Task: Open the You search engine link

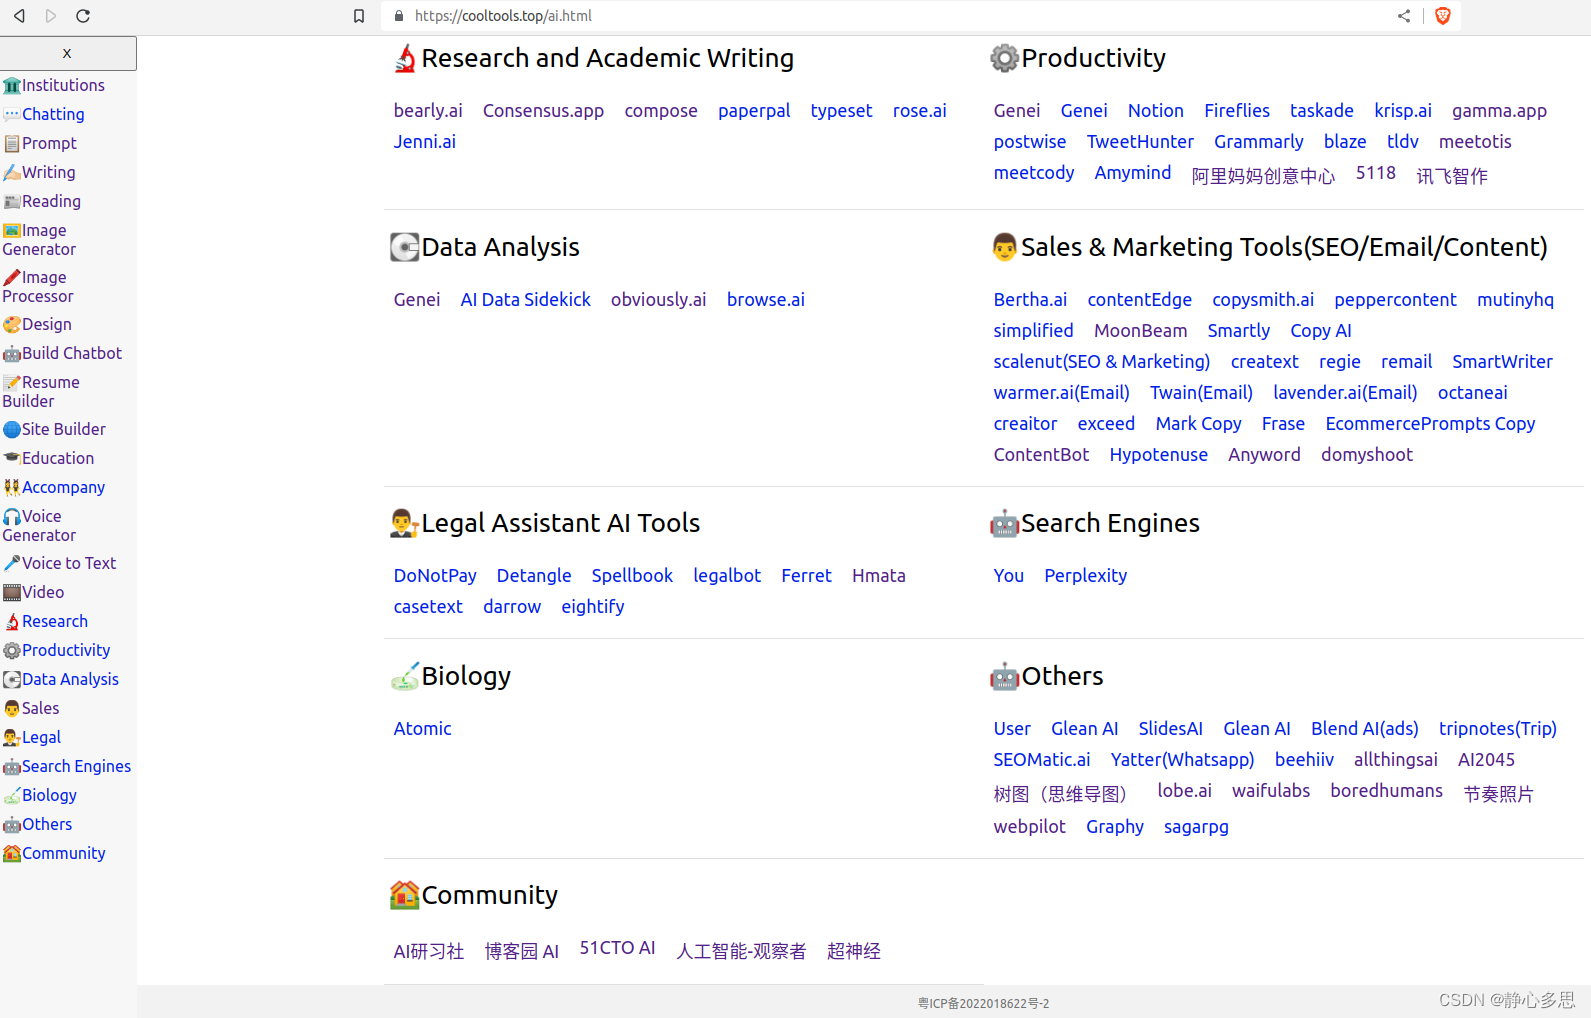Action: click(x=1008, y=576)
